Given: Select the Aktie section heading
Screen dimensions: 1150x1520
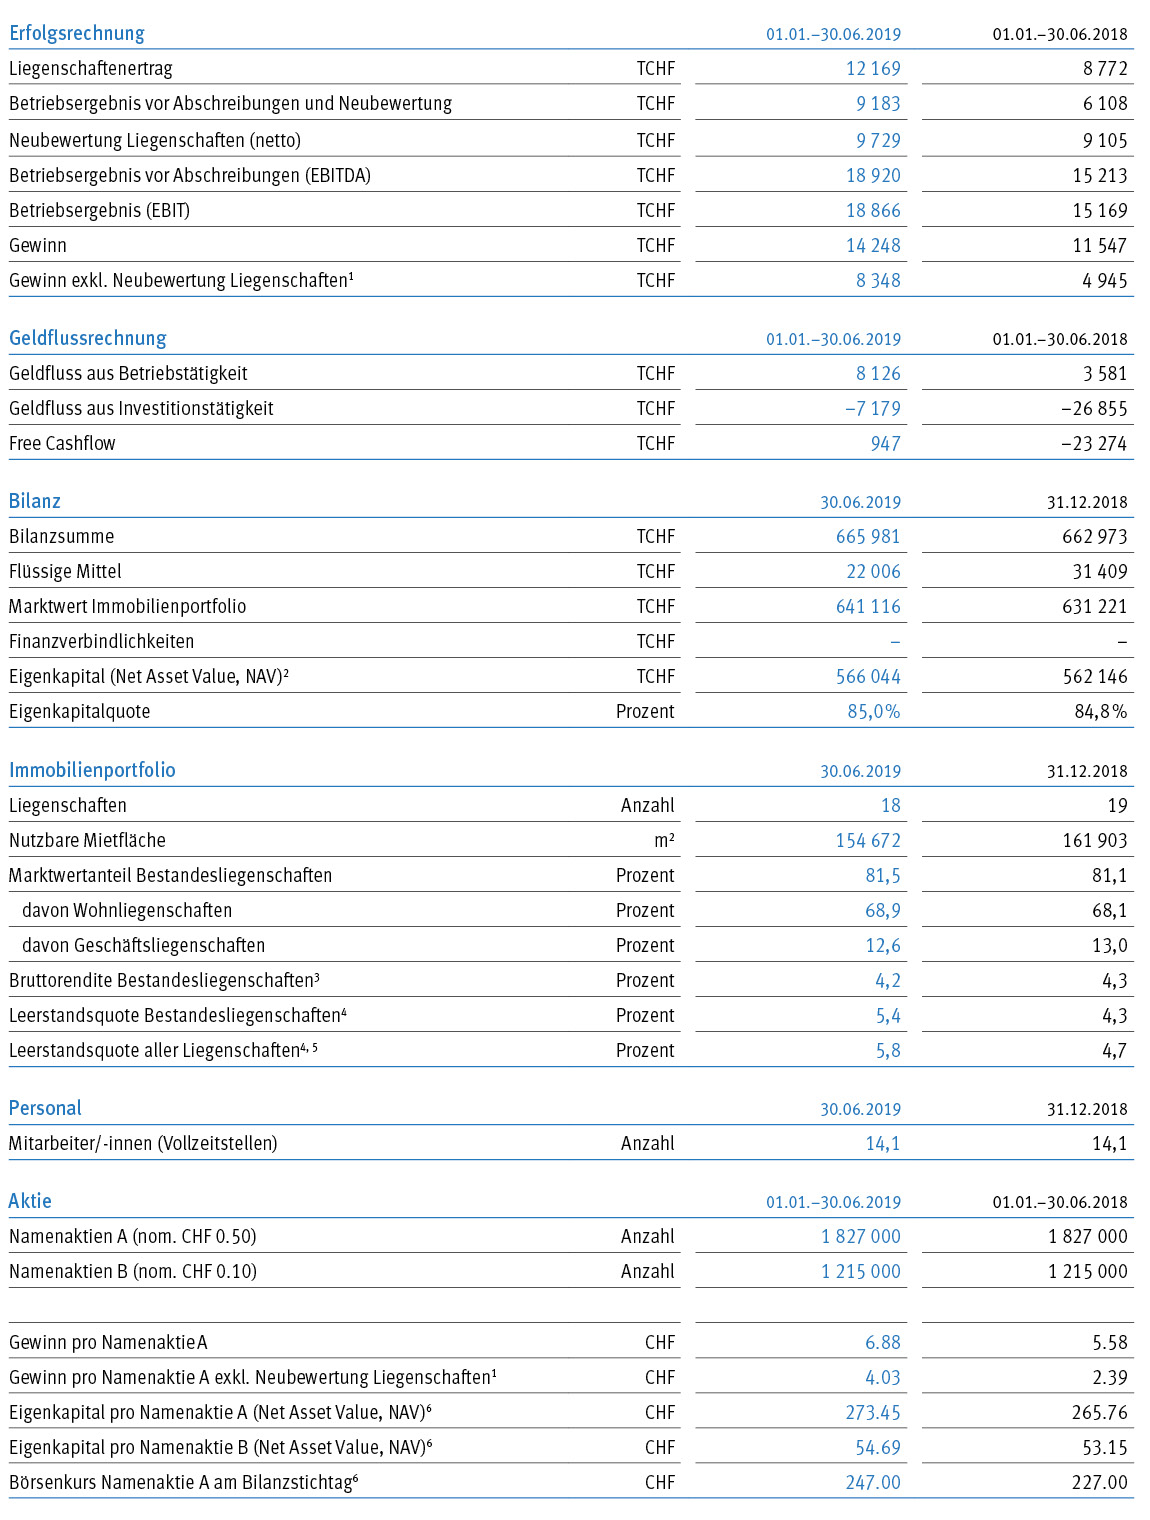Looking at the screenshot, I should pyautogui.click(x=30, y=1201).
